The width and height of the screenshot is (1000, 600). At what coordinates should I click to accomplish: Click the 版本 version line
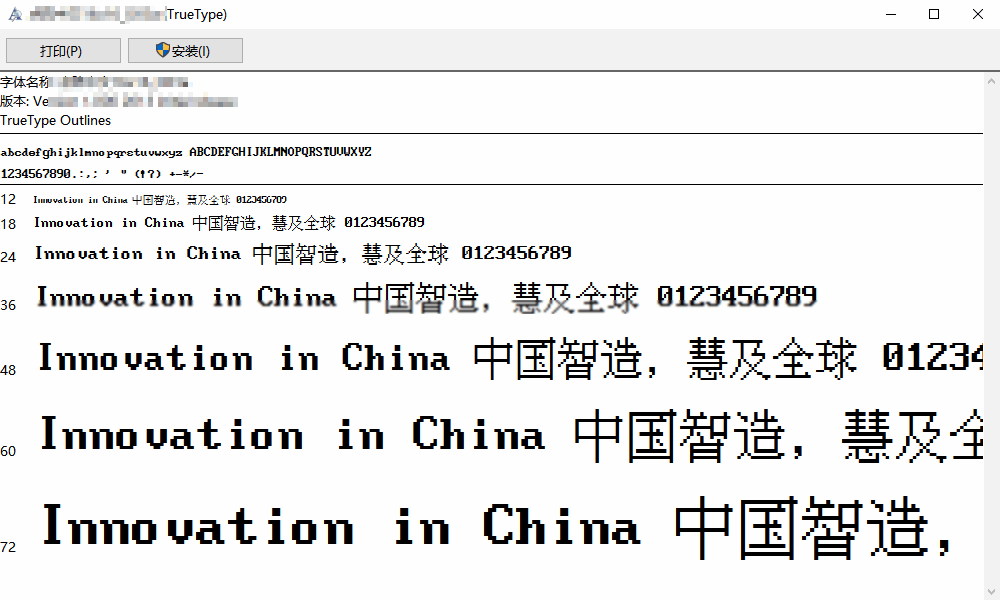coord(119,101)
